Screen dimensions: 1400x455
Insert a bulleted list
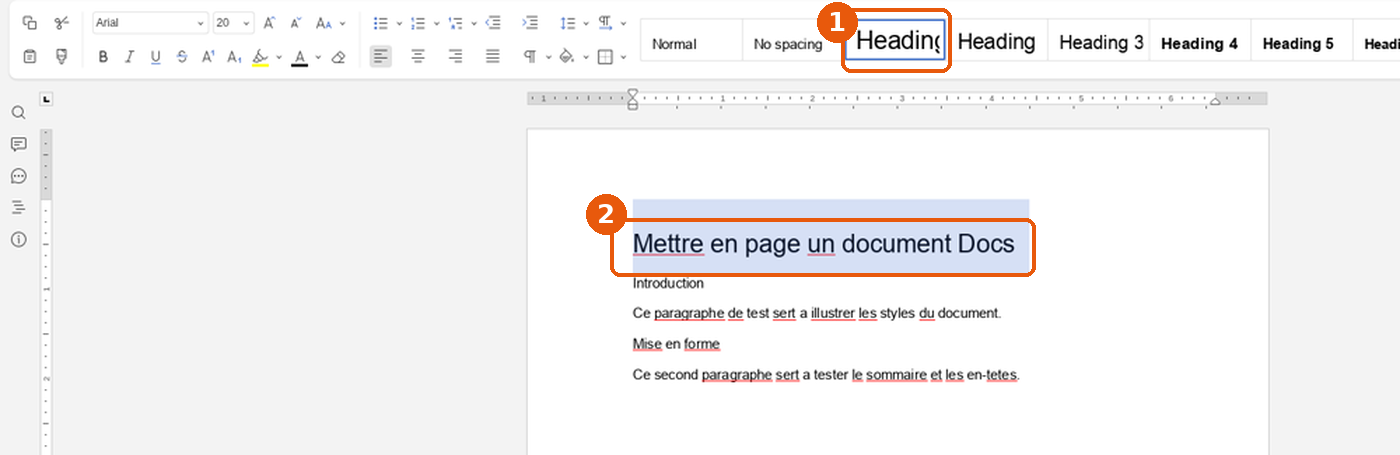(x=380, y=23)
